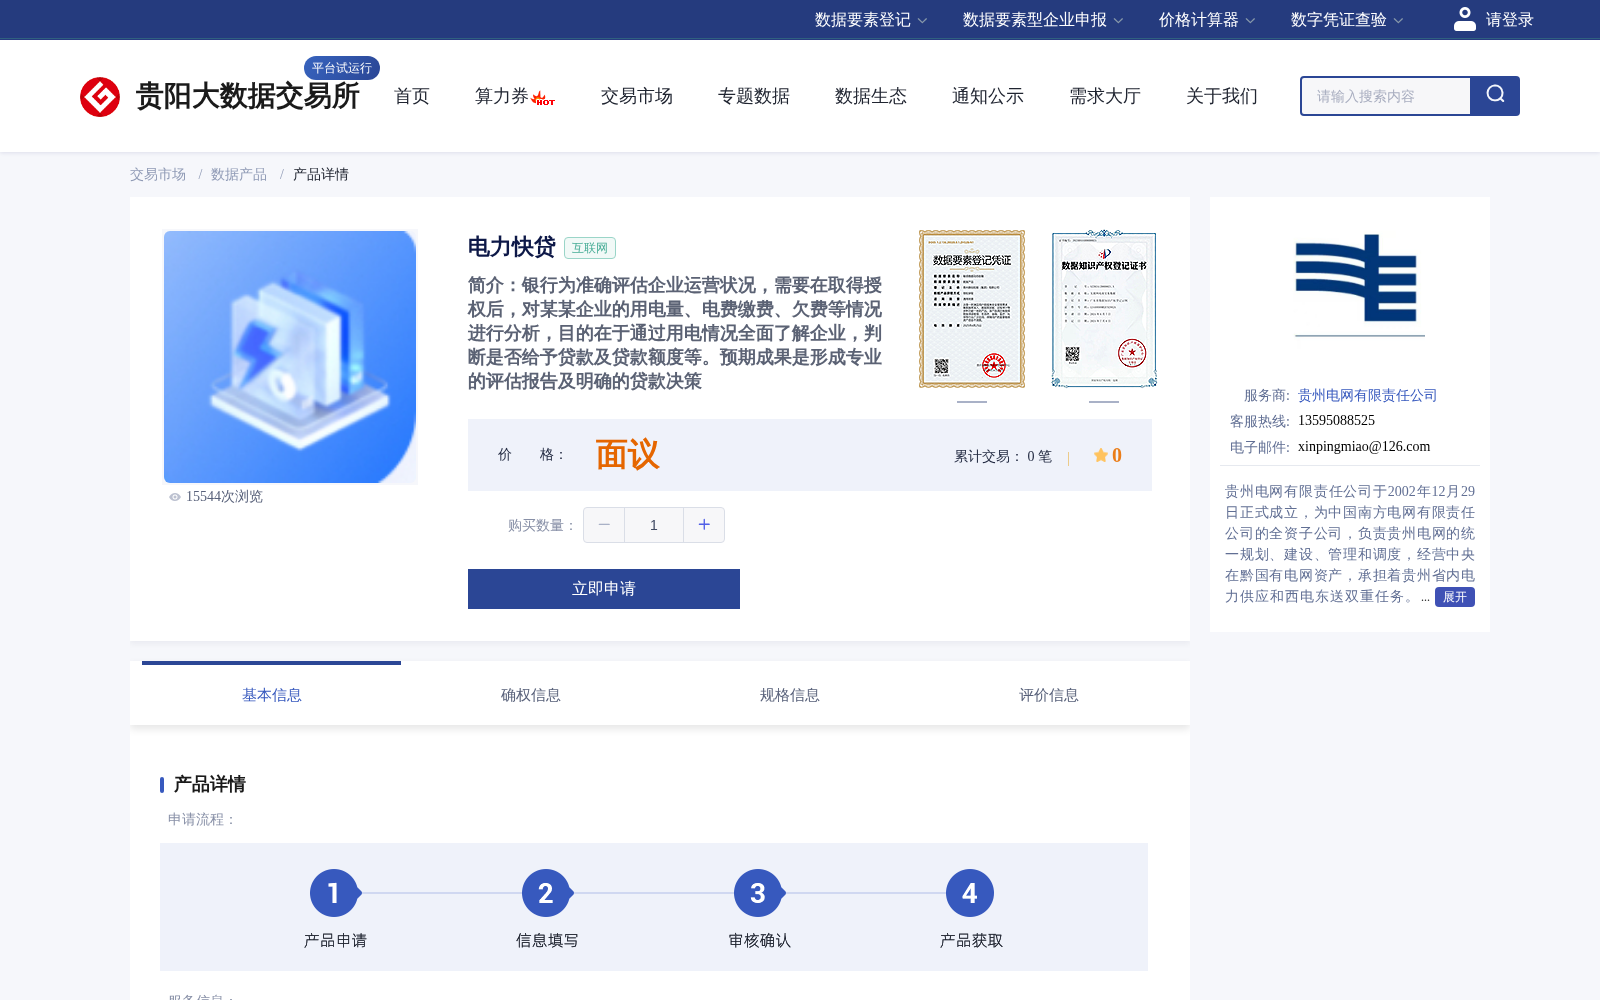Decrease purchase quantity with minus button
Image resolution: width=1600 pixels, height=1000 pixels.
(604, 525)
